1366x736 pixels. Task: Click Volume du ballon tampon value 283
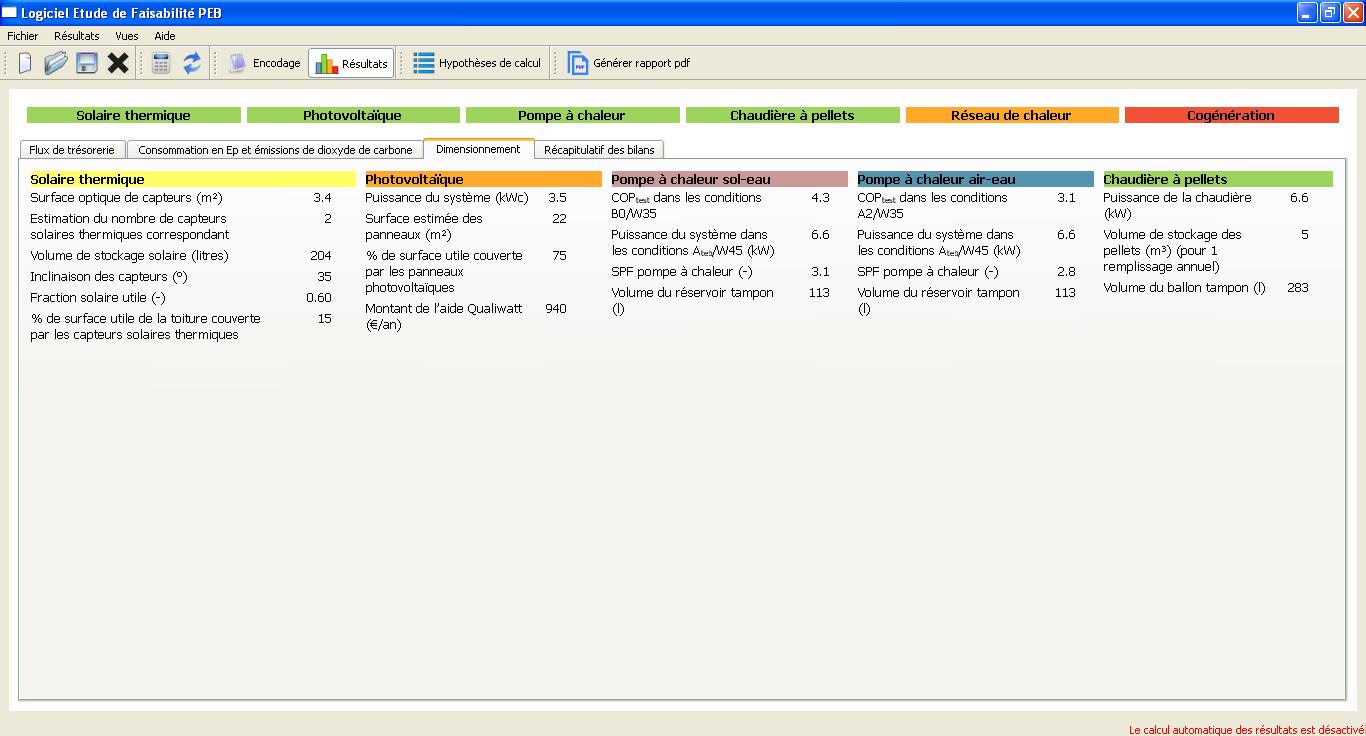click(x=1298, y=288)
